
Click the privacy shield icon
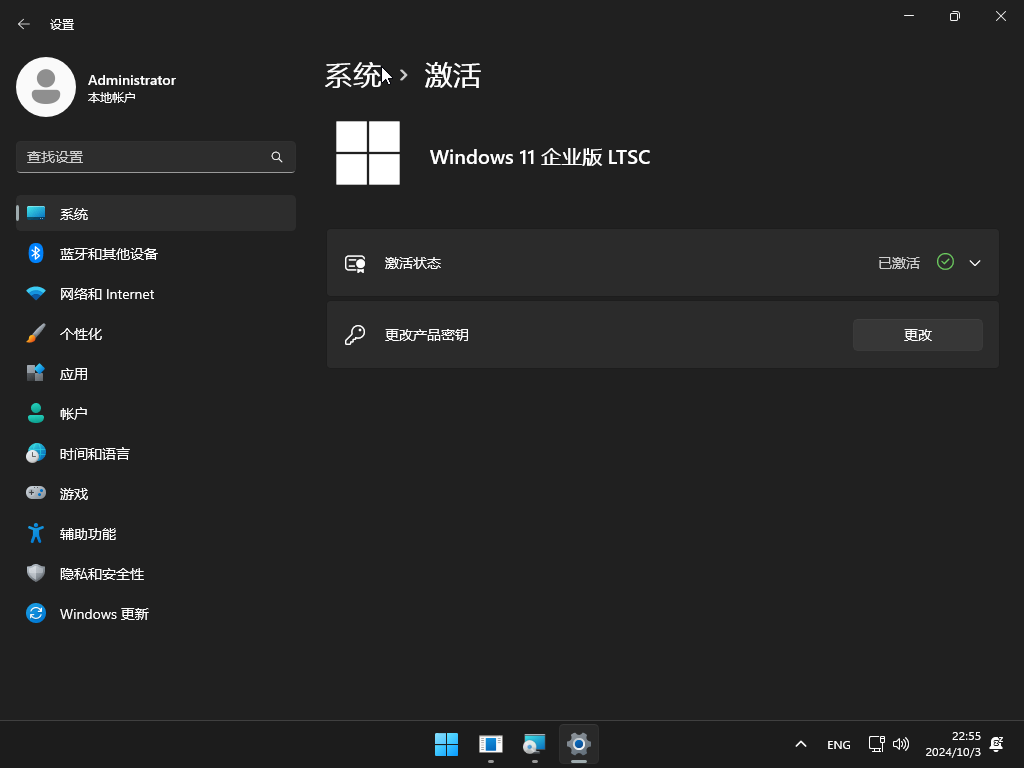[36, 573]
